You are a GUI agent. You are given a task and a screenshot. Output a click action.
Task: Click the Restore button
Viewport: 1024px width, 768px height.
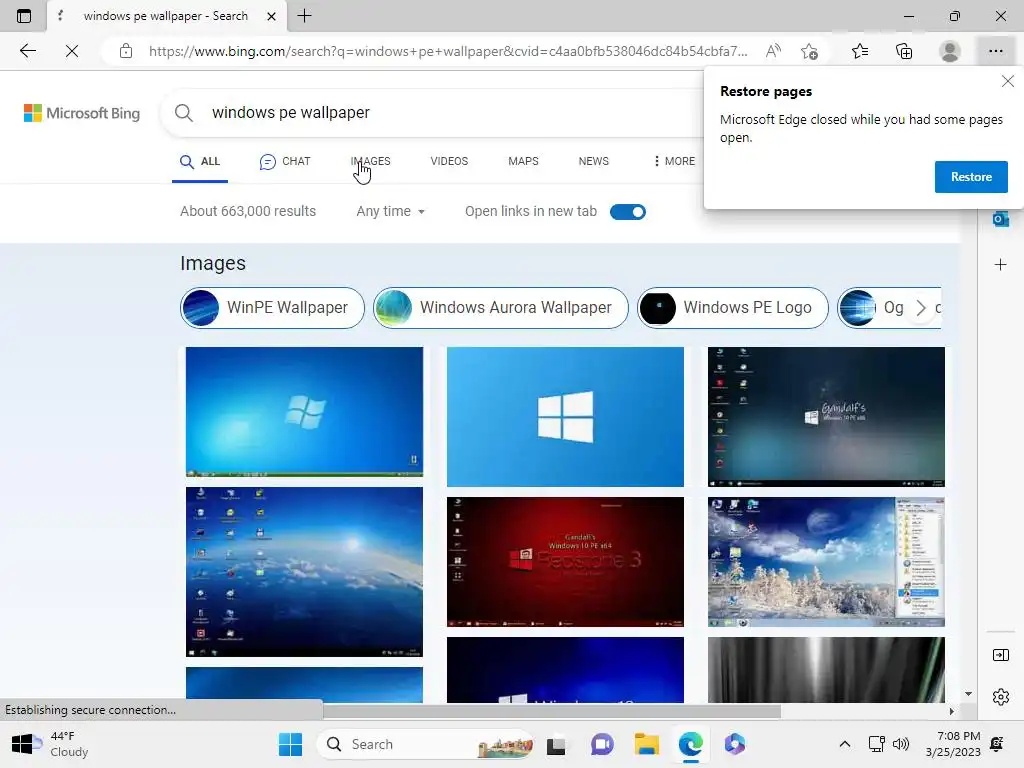tap(971, 177)
